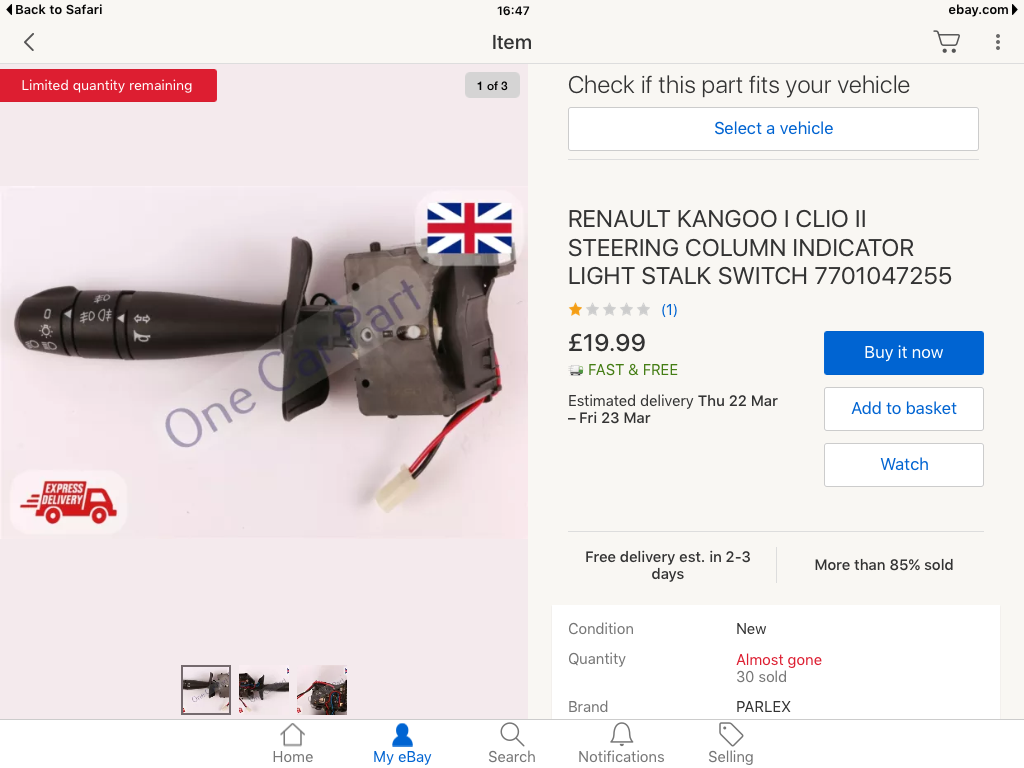Return via Back to Safari
The width and height of the screenshot is (1024, 768).
pos(54,10)
